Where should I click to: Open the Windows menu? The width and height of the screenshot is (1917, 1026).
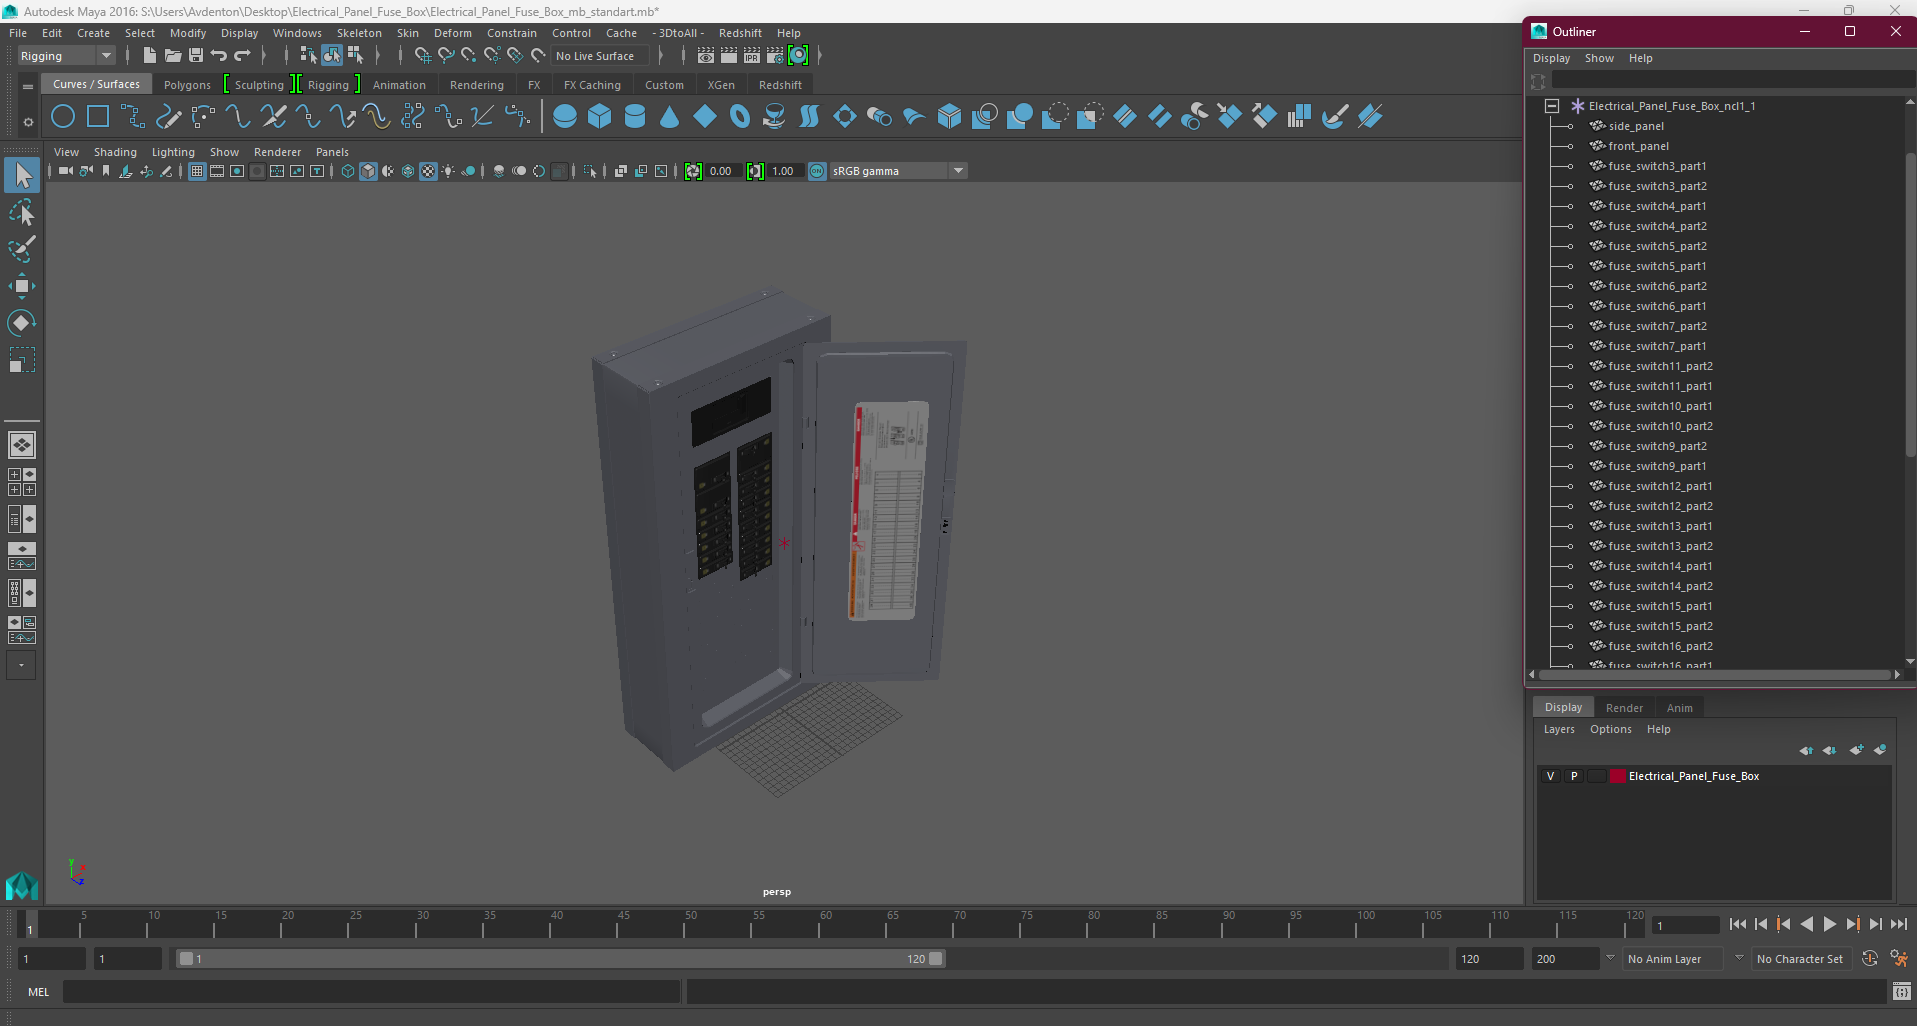tap(297, 33)
